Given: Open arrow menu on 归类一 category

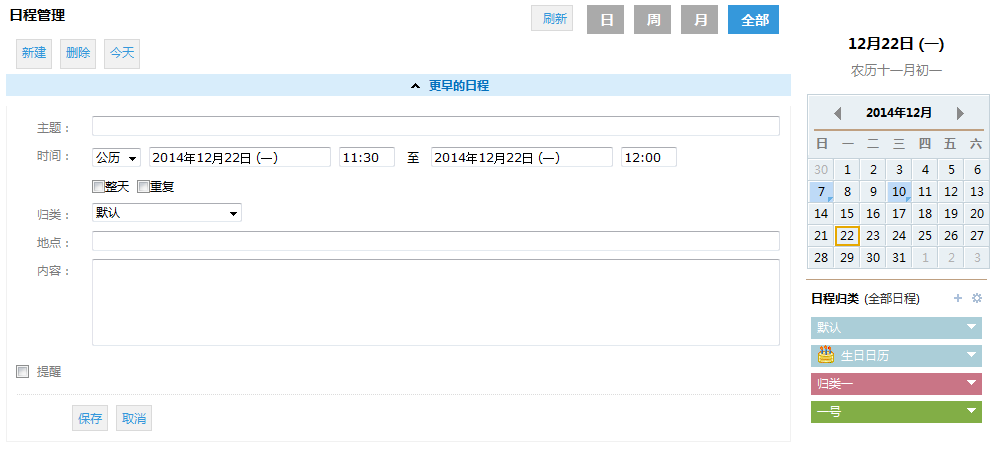Looking at the screenshot, I should (x=970, y=383).
